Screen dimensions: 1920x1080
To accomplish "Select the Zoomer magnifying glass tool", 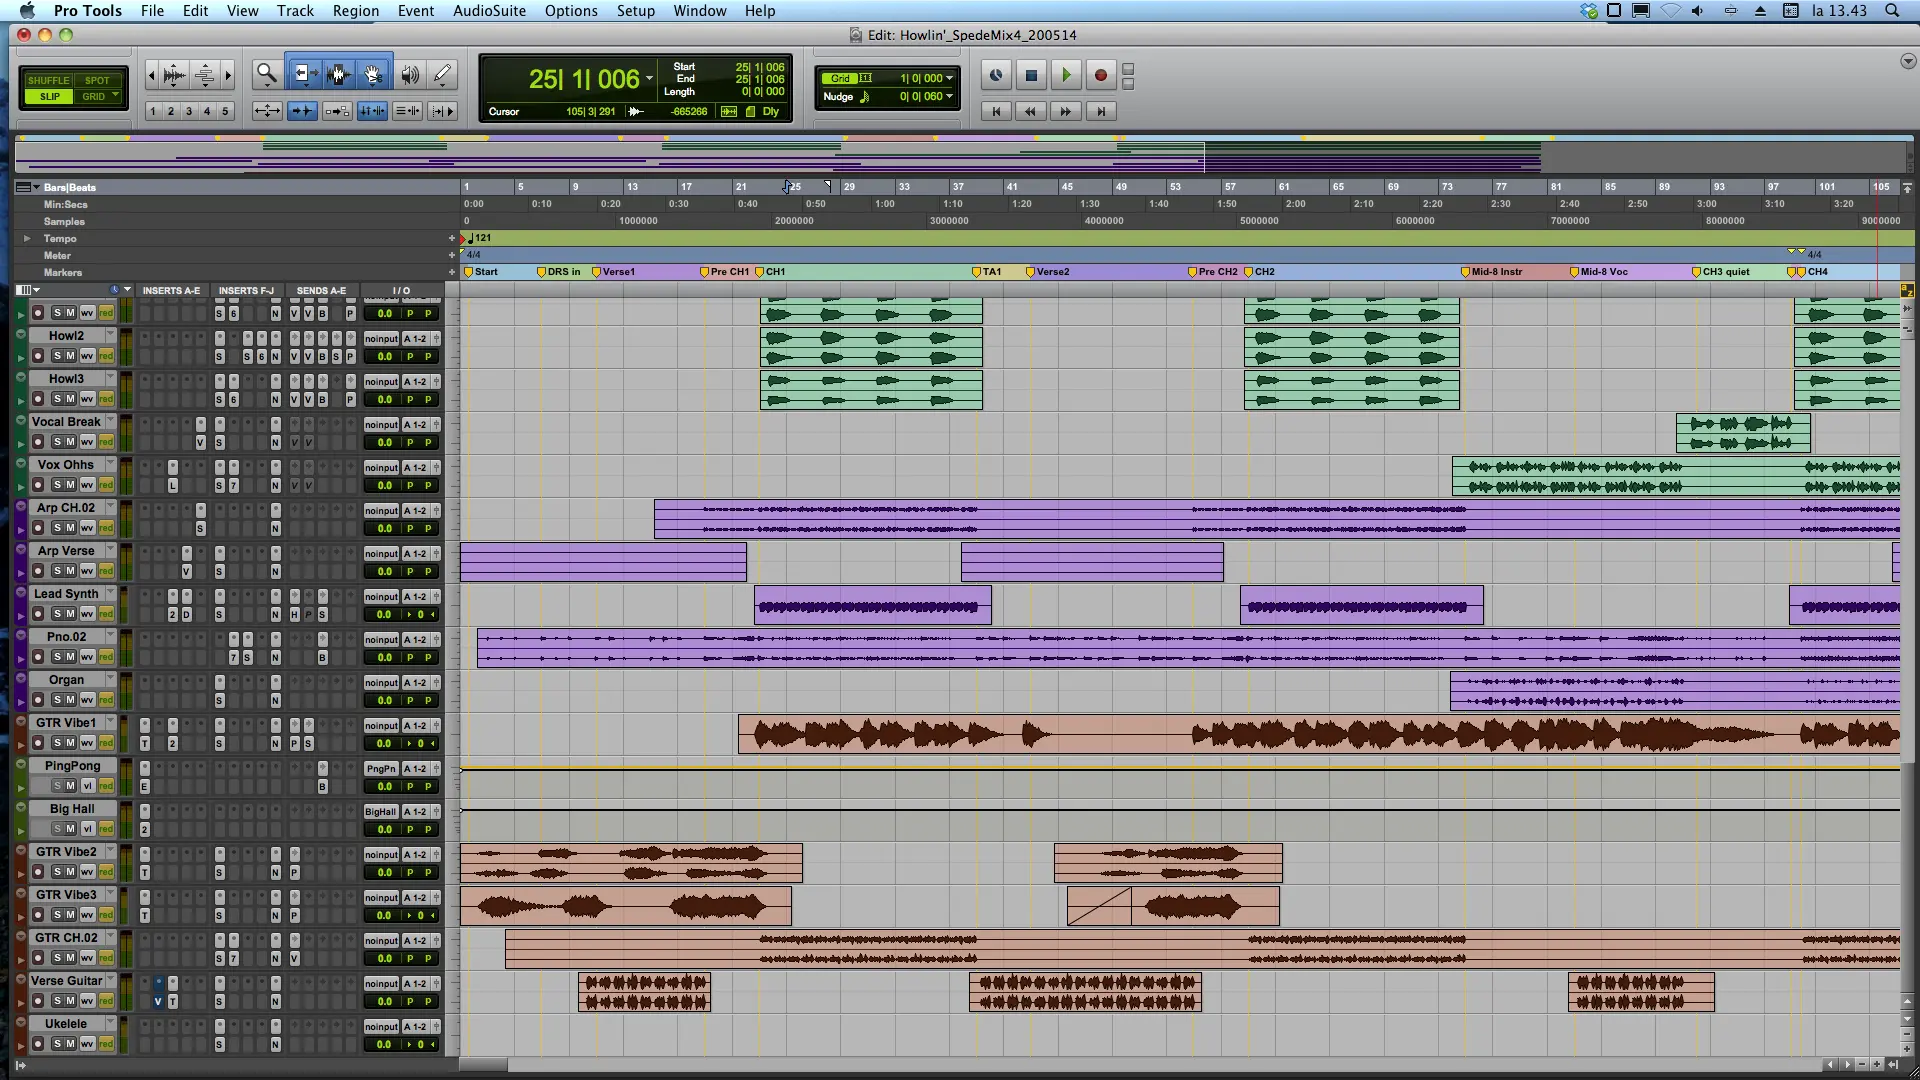I will [266, 74].
